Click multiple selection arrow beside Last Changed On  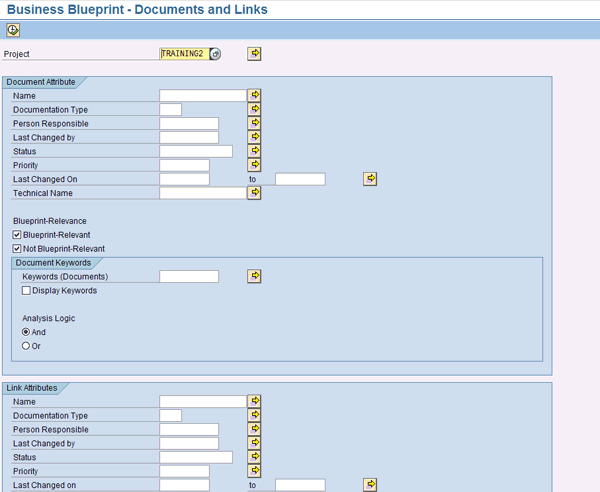pos(370,179)
